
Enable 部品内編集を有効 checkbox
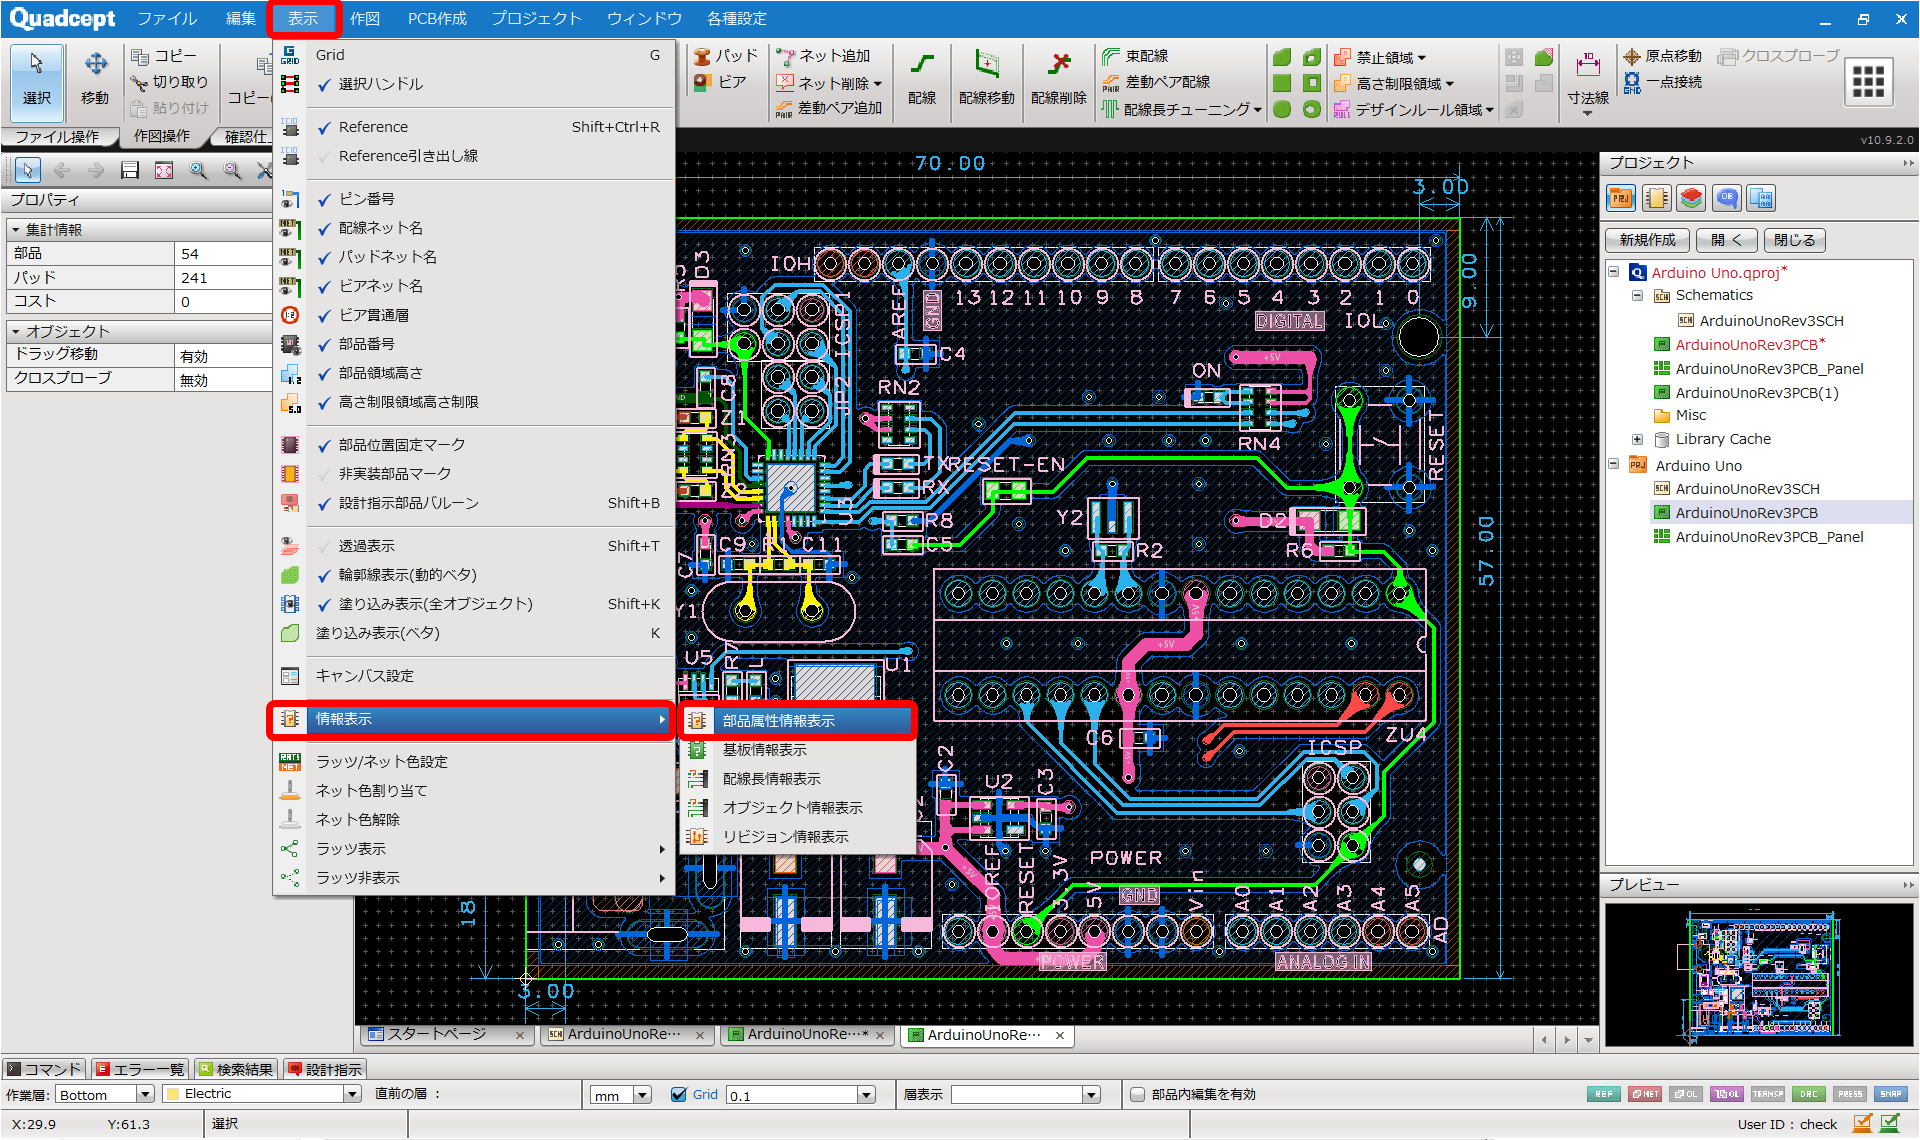(1137, 1094)
